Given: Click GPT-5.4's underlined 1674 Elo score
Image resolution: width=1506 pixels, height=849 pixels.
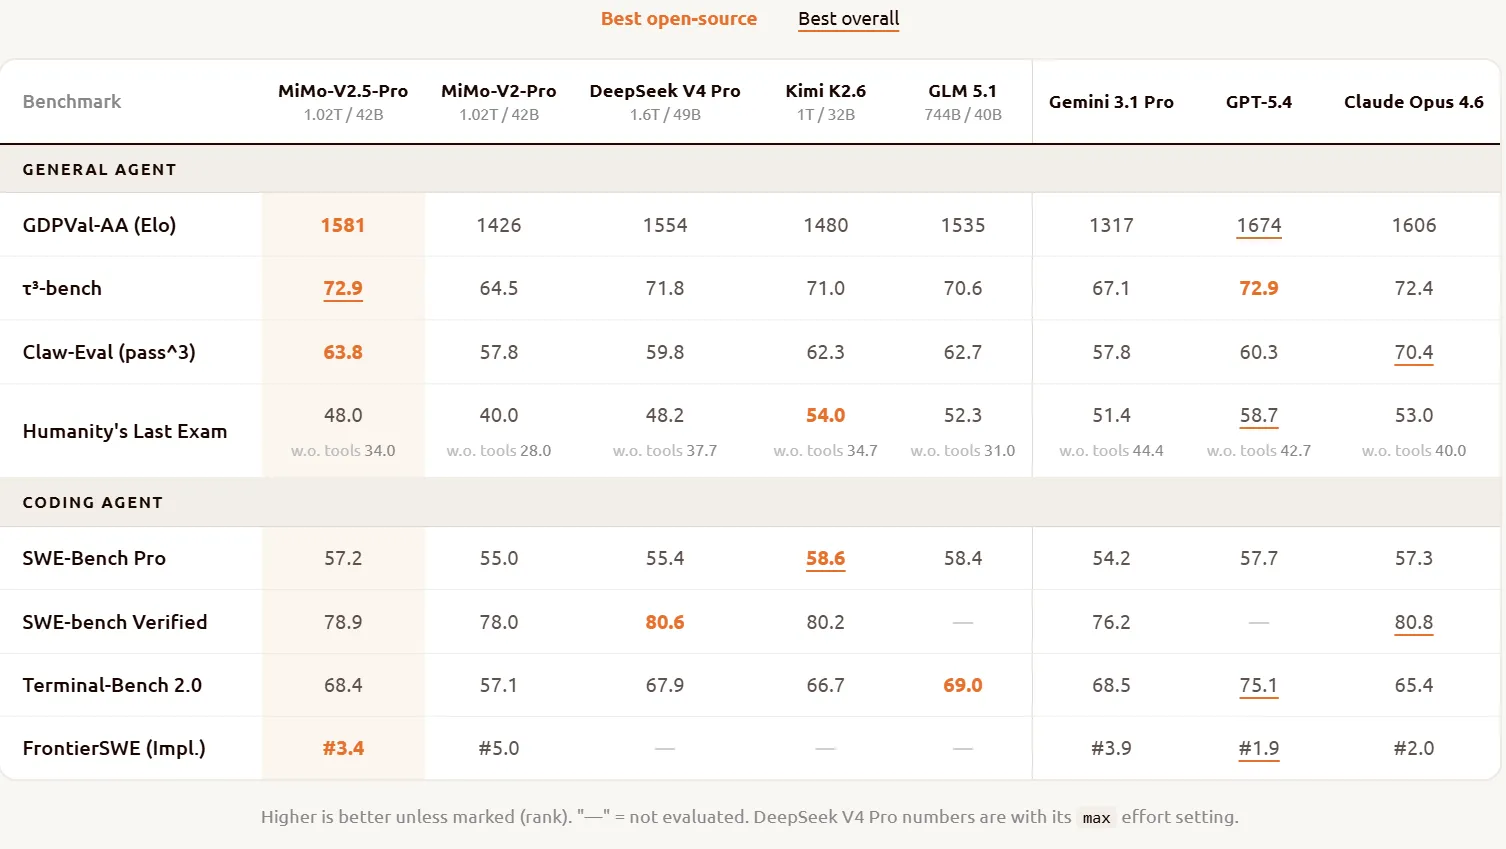Looking at the screenshot, I should tap(1258, 226).
